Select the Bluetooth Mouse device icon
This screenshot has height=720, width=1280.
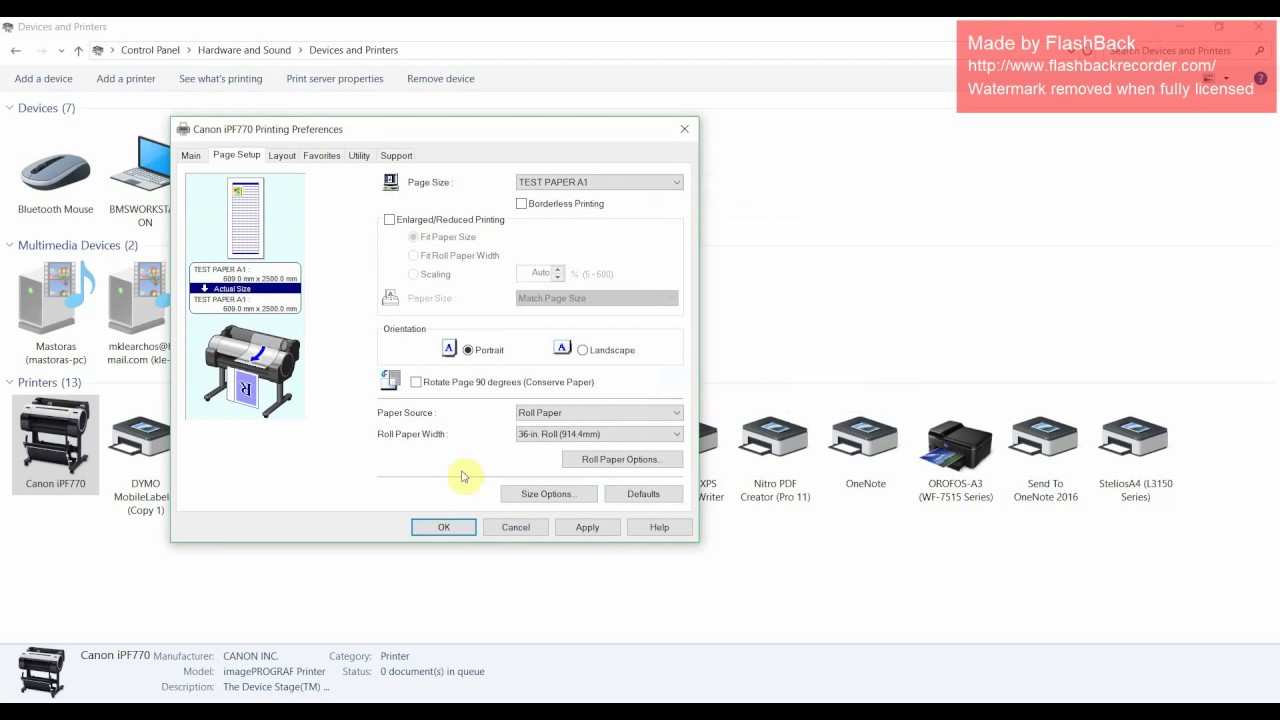pos(55,173)
